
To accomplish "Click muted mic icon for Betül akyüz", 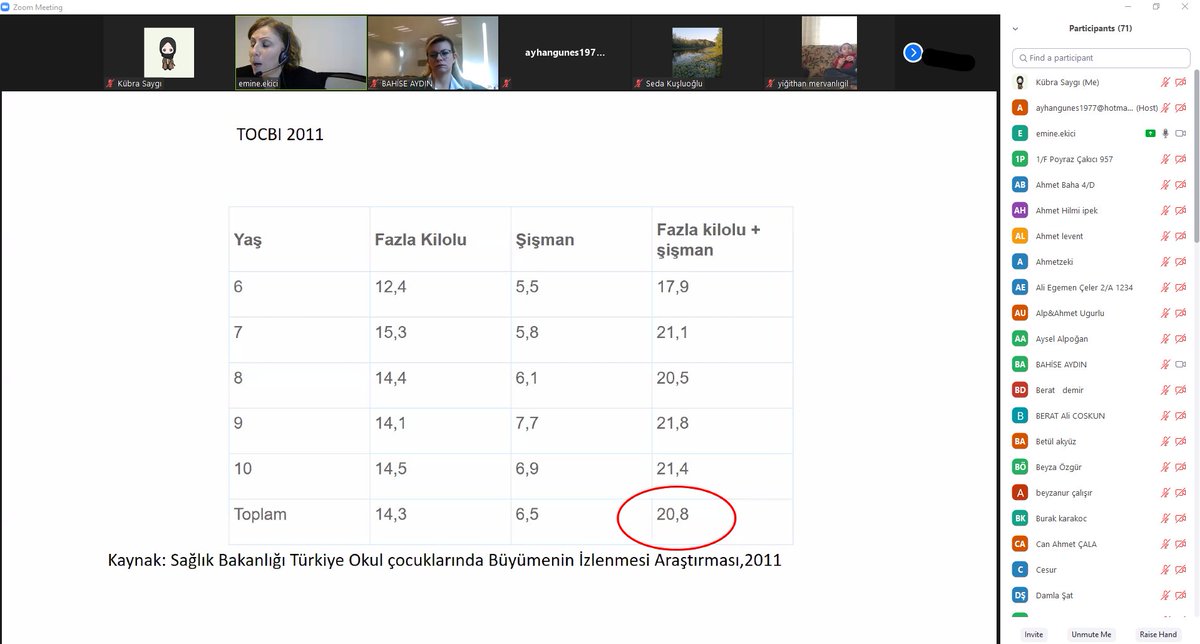I will point(1165,441).
